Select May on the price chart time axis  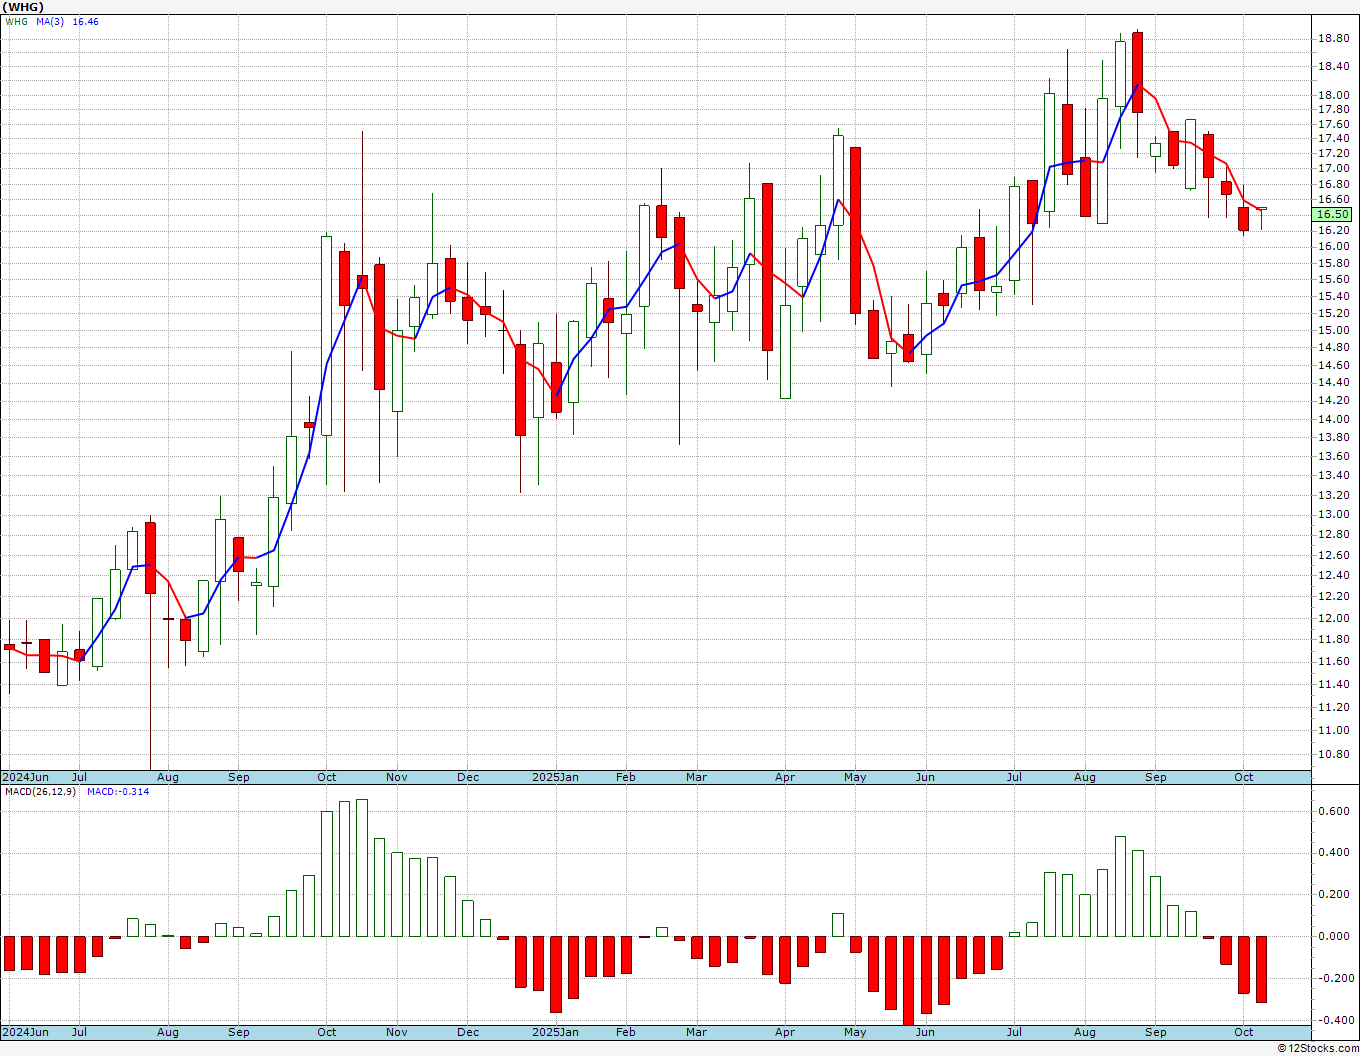click(x=855, y=777)
